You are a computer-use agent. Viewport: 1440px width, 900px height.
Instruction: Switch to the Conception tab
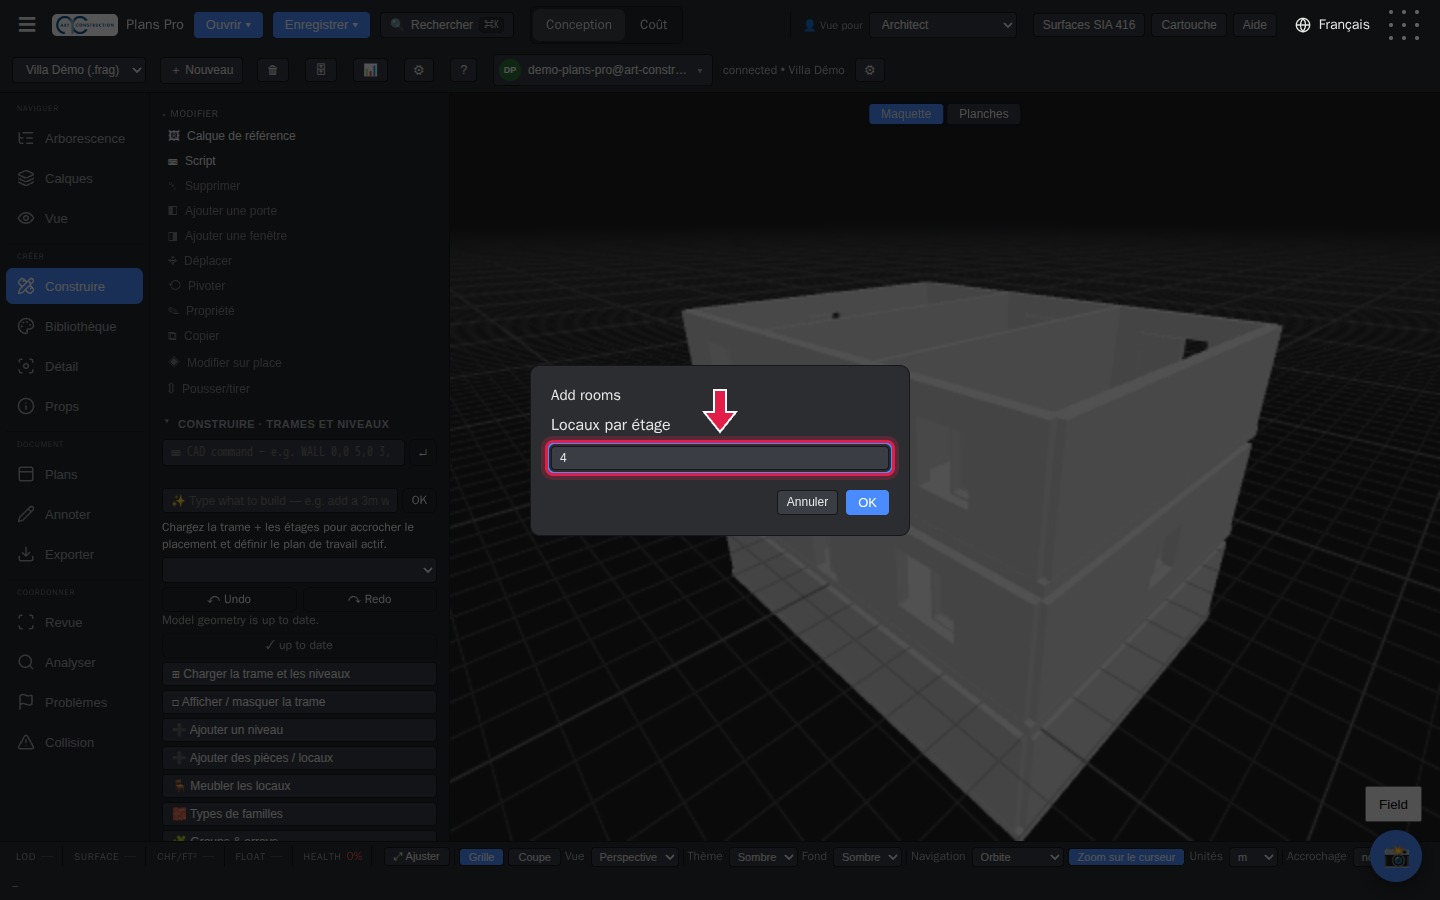point(578,25)
